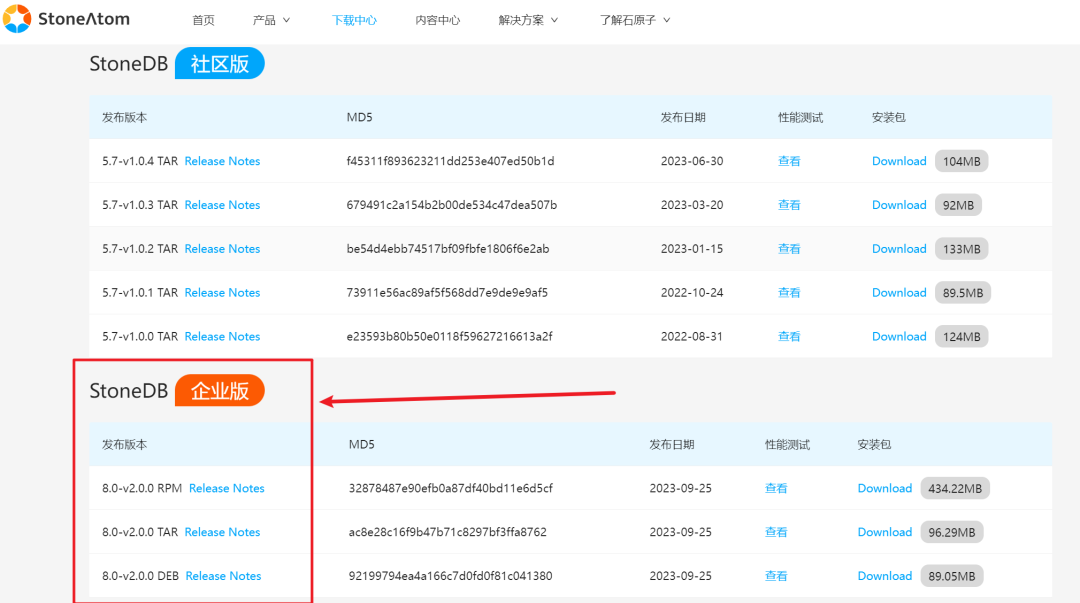Go to 内容中心 in navigation

pyautogui.click(x=437, y=20)
